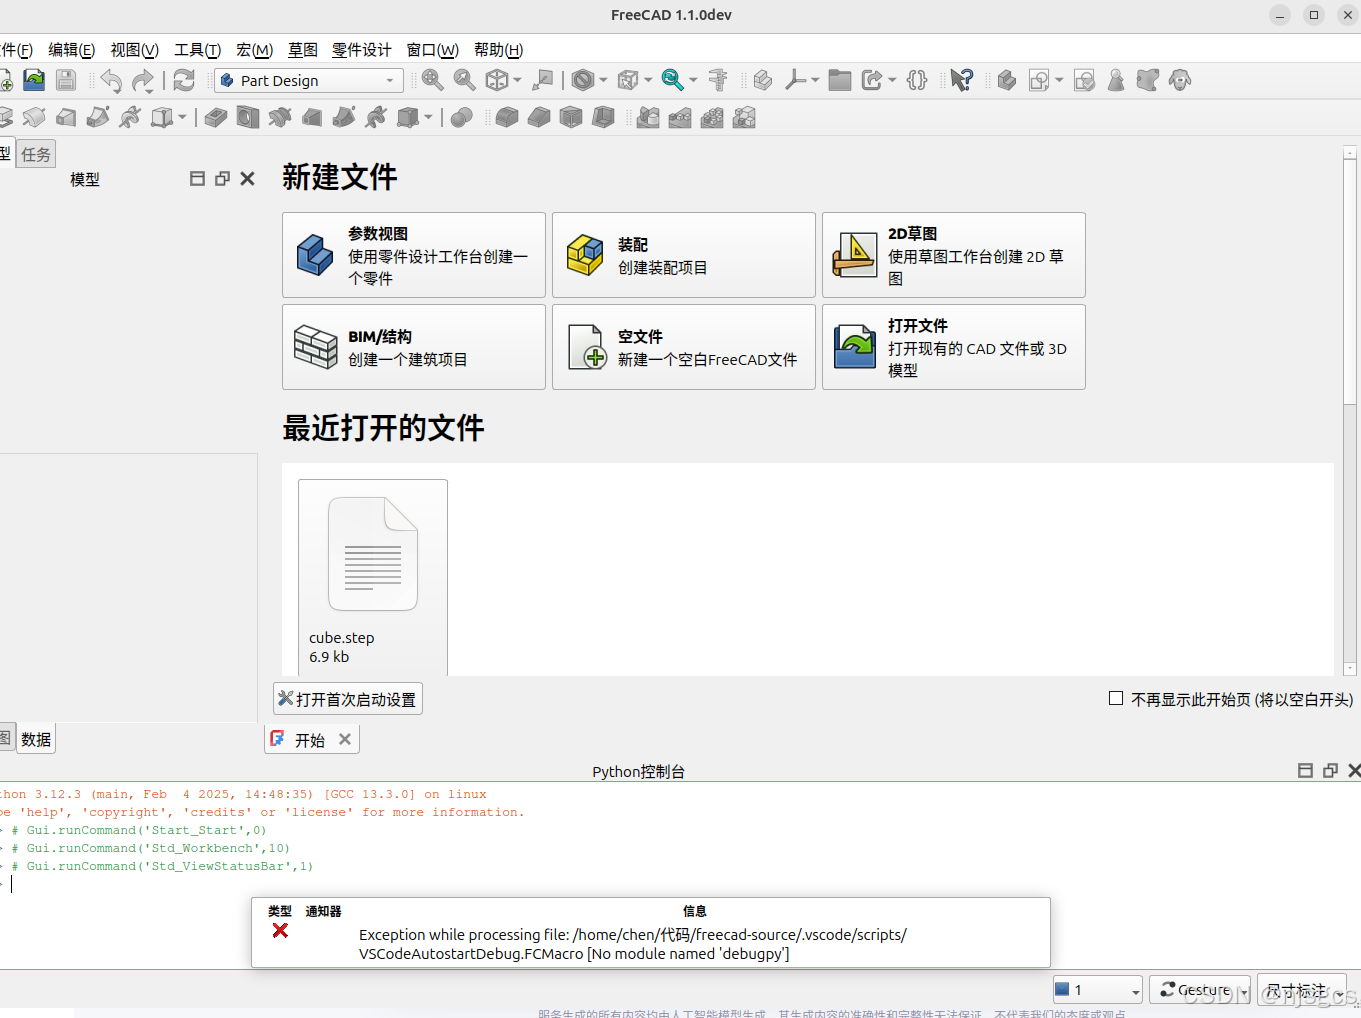The width and height of the screenshot is (1361, 1018).
Task: Open the Part Design workbench selector
Action: tap(309, 80)
